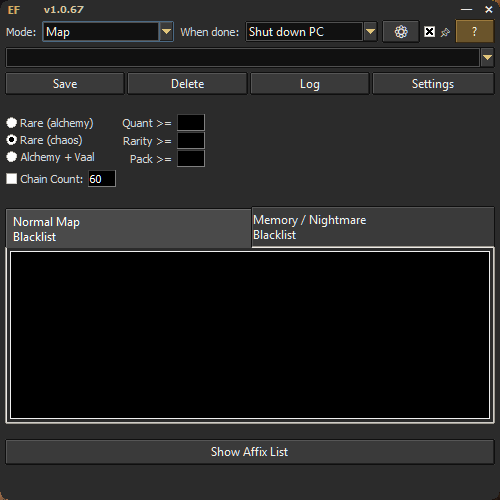Select Rare (chaos) radio option
This screenshot has width=500, height=500.
click(44, 140)
